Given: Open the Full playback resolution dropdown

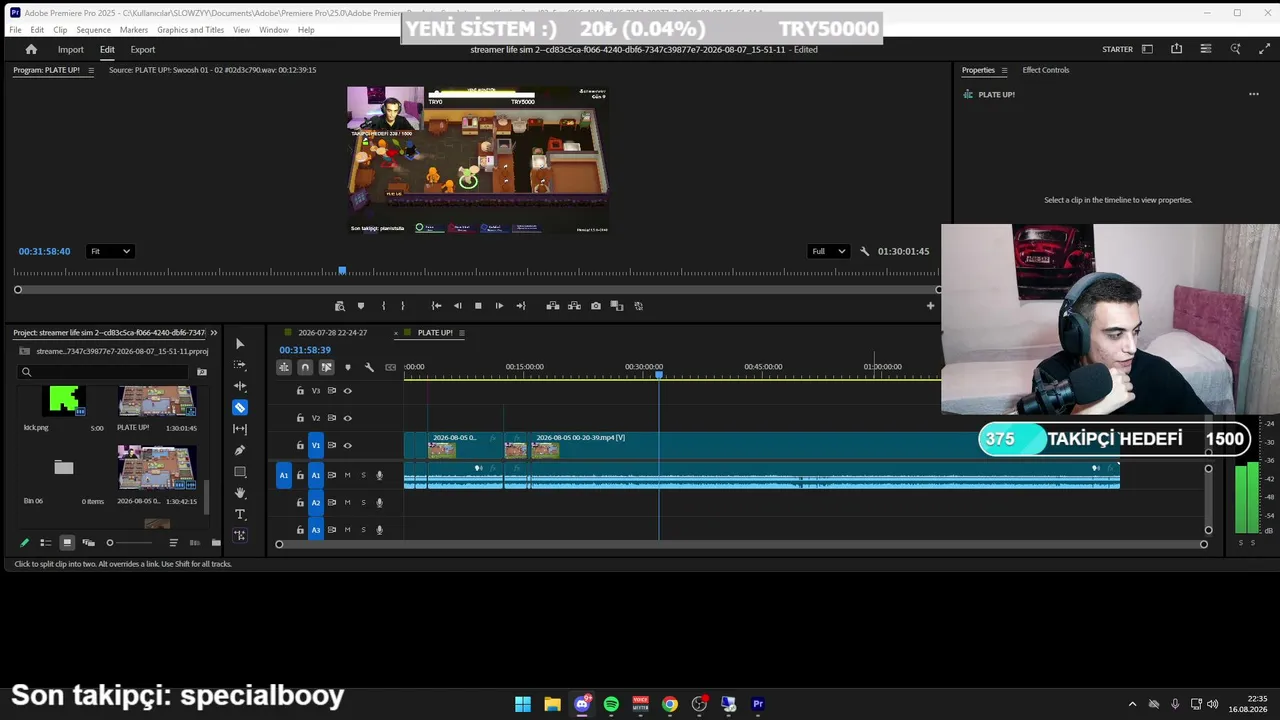Looking at the screenshot, I should tap(829, 251).
